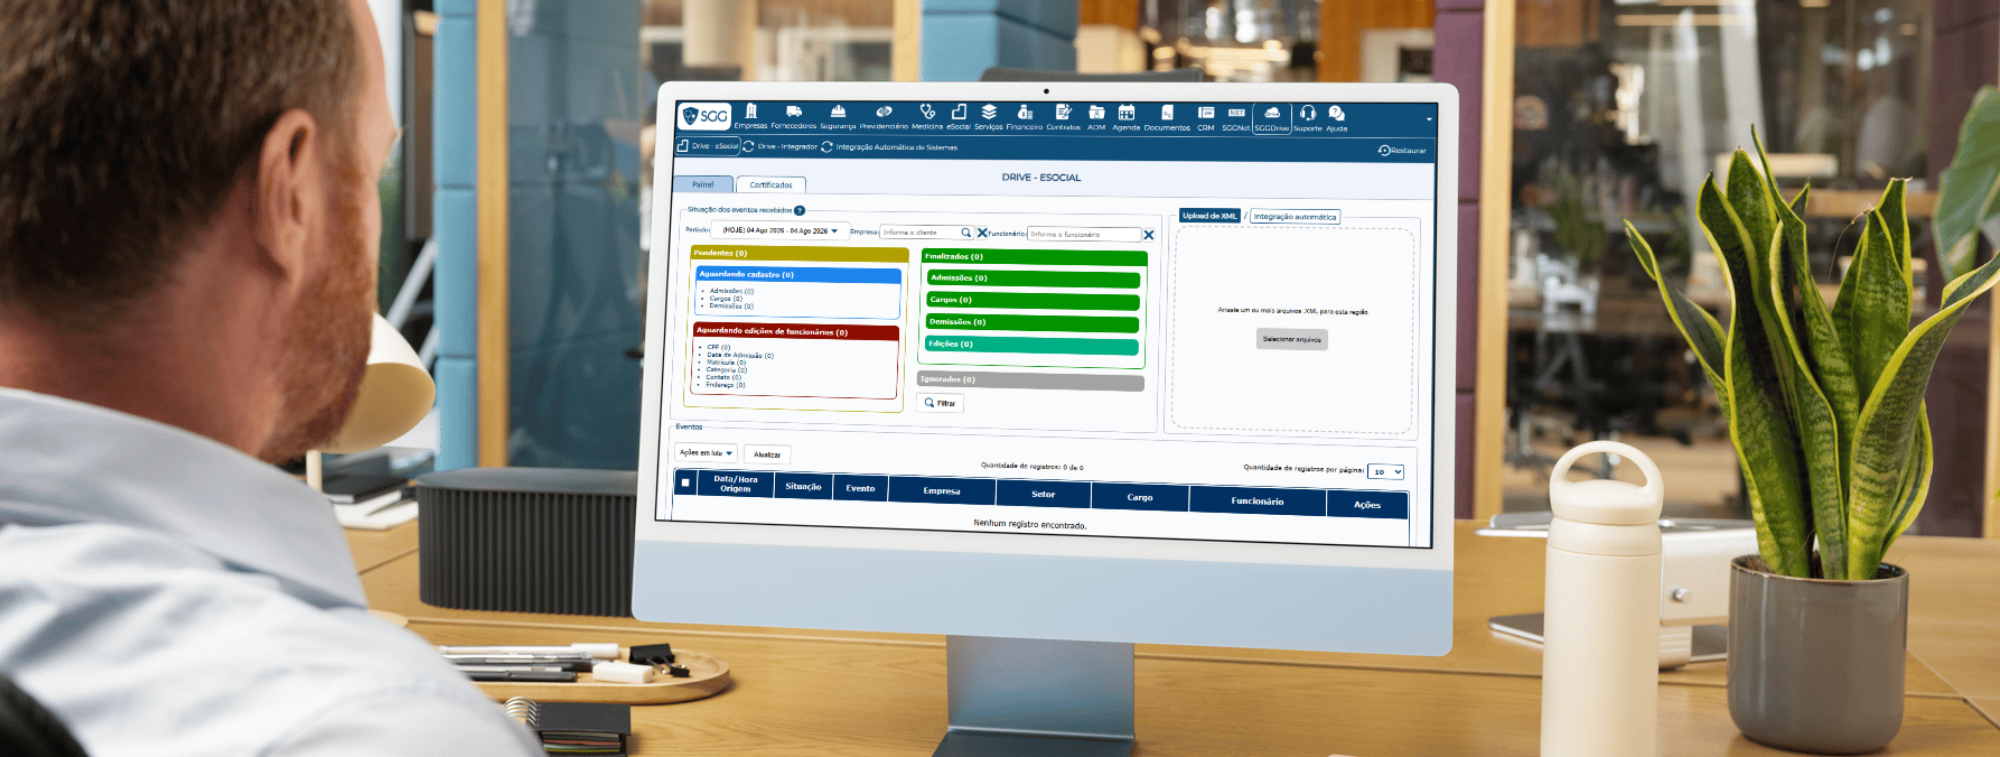This screenshot has height=757, width=2000.
Task: Select the Drive - Integrador submenu item
Action: pyautogui.click(x=780, y=146)
